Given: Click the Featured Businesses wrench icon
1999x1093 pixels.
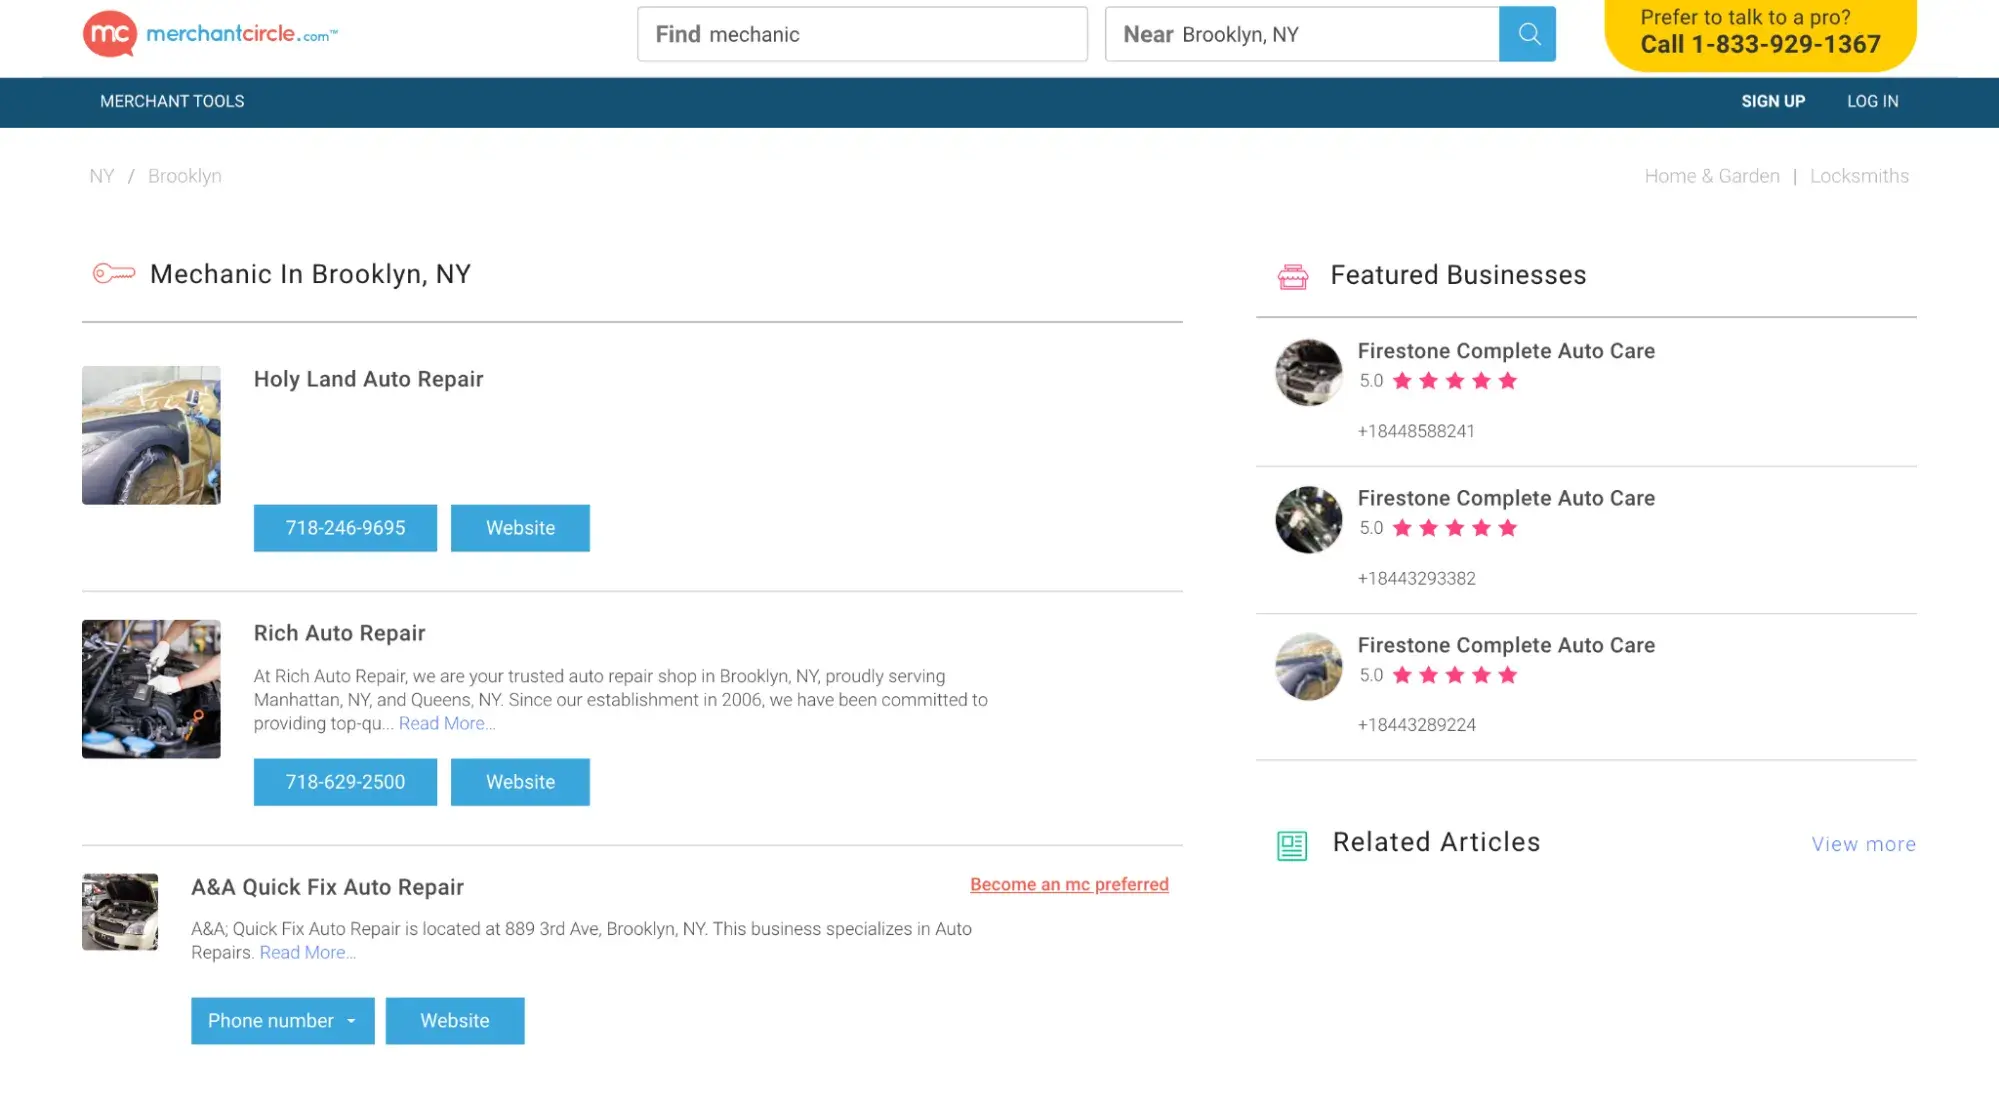Looking at the screenshot, I should coord(1290,275).
